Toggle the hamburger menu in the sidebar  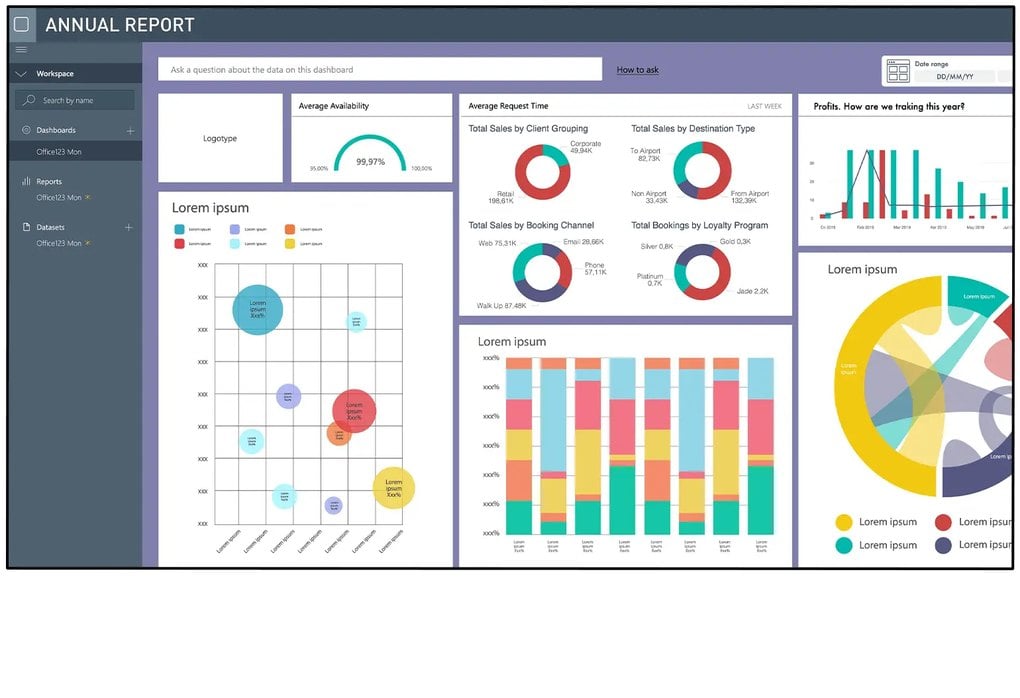(21, 50)
